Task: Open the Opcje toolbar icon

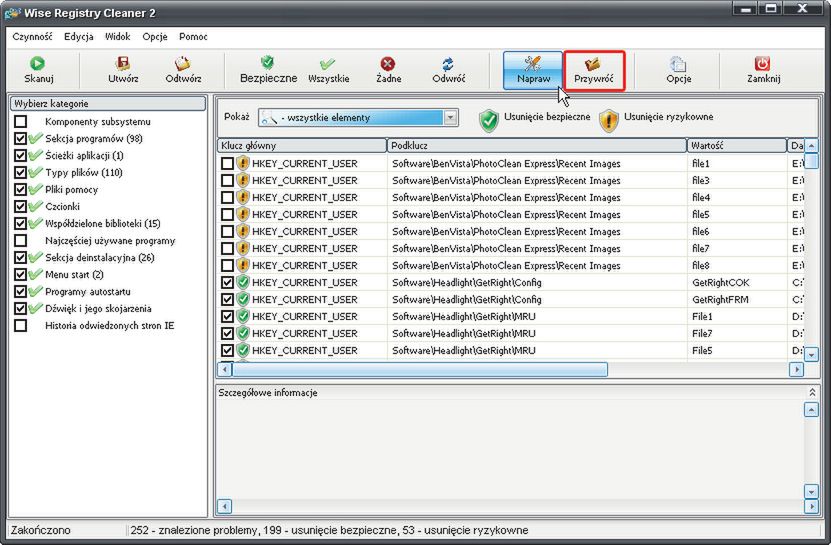Action: [x=678, y=64]
